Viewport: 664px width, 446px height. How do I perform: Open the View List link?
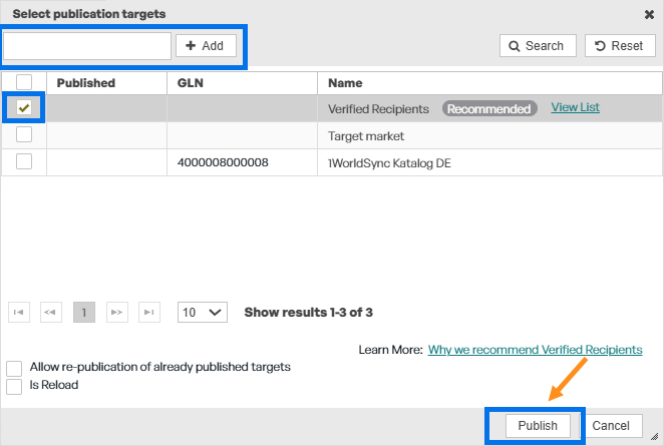click(575, 107)
